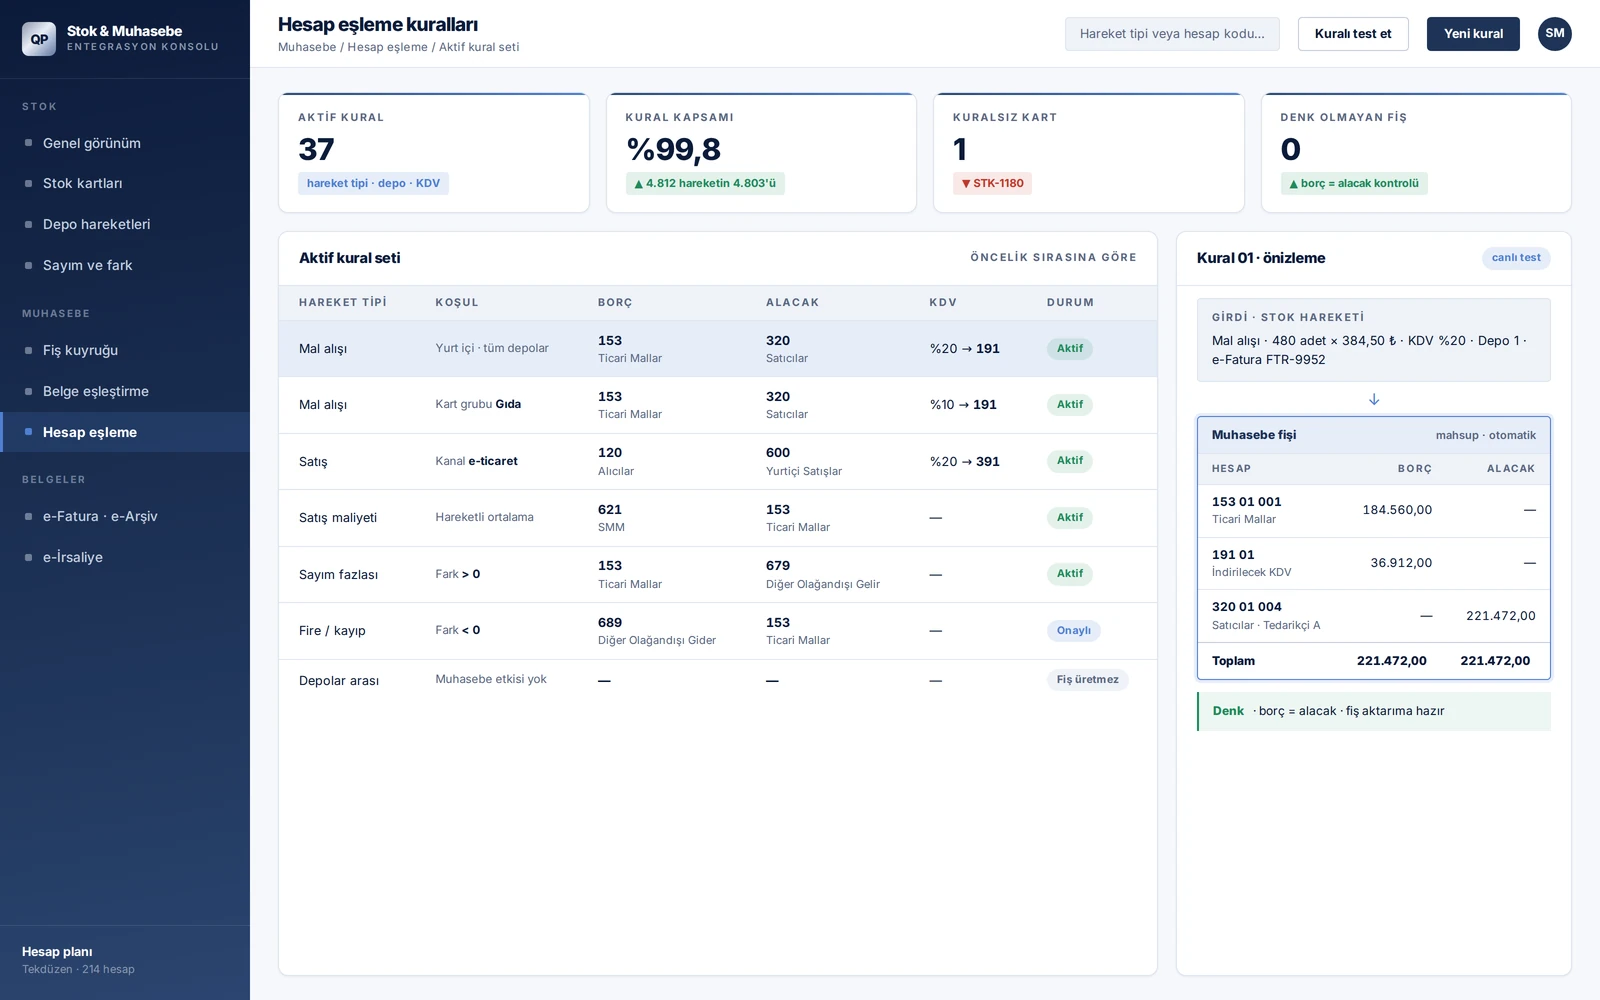Click the Muhasebe breadcrumb link

coord(307,47)
